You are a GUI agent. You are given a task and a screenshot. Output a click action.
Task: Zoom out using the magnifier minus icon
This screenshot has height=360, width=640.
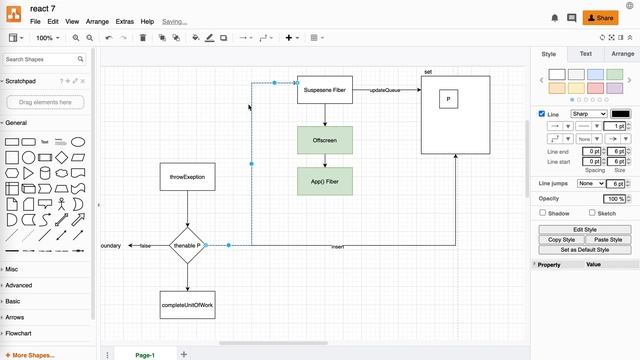click(89, 38)
